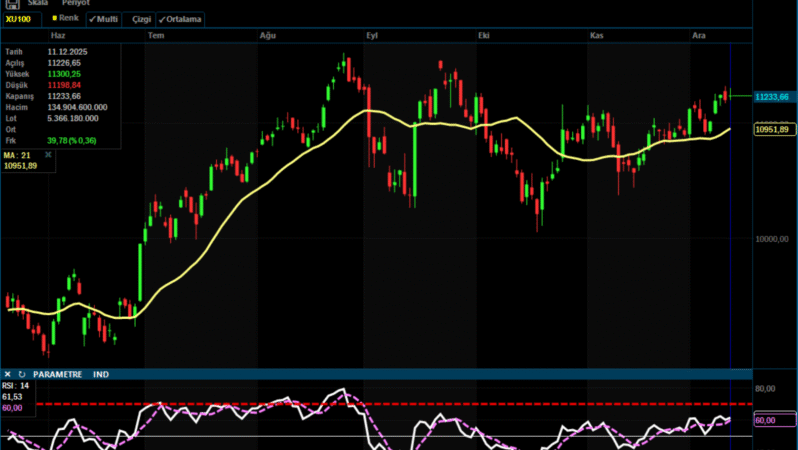The image size is (798, 450).
Task: Open the PARAMETRE indicator settings
Action: tap(59, 374)
